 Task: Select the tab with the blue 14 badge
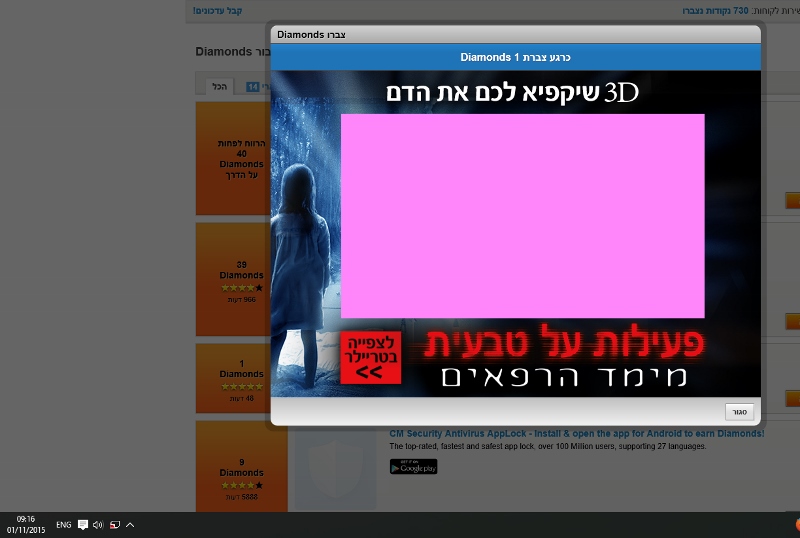(x=253, y=87)
